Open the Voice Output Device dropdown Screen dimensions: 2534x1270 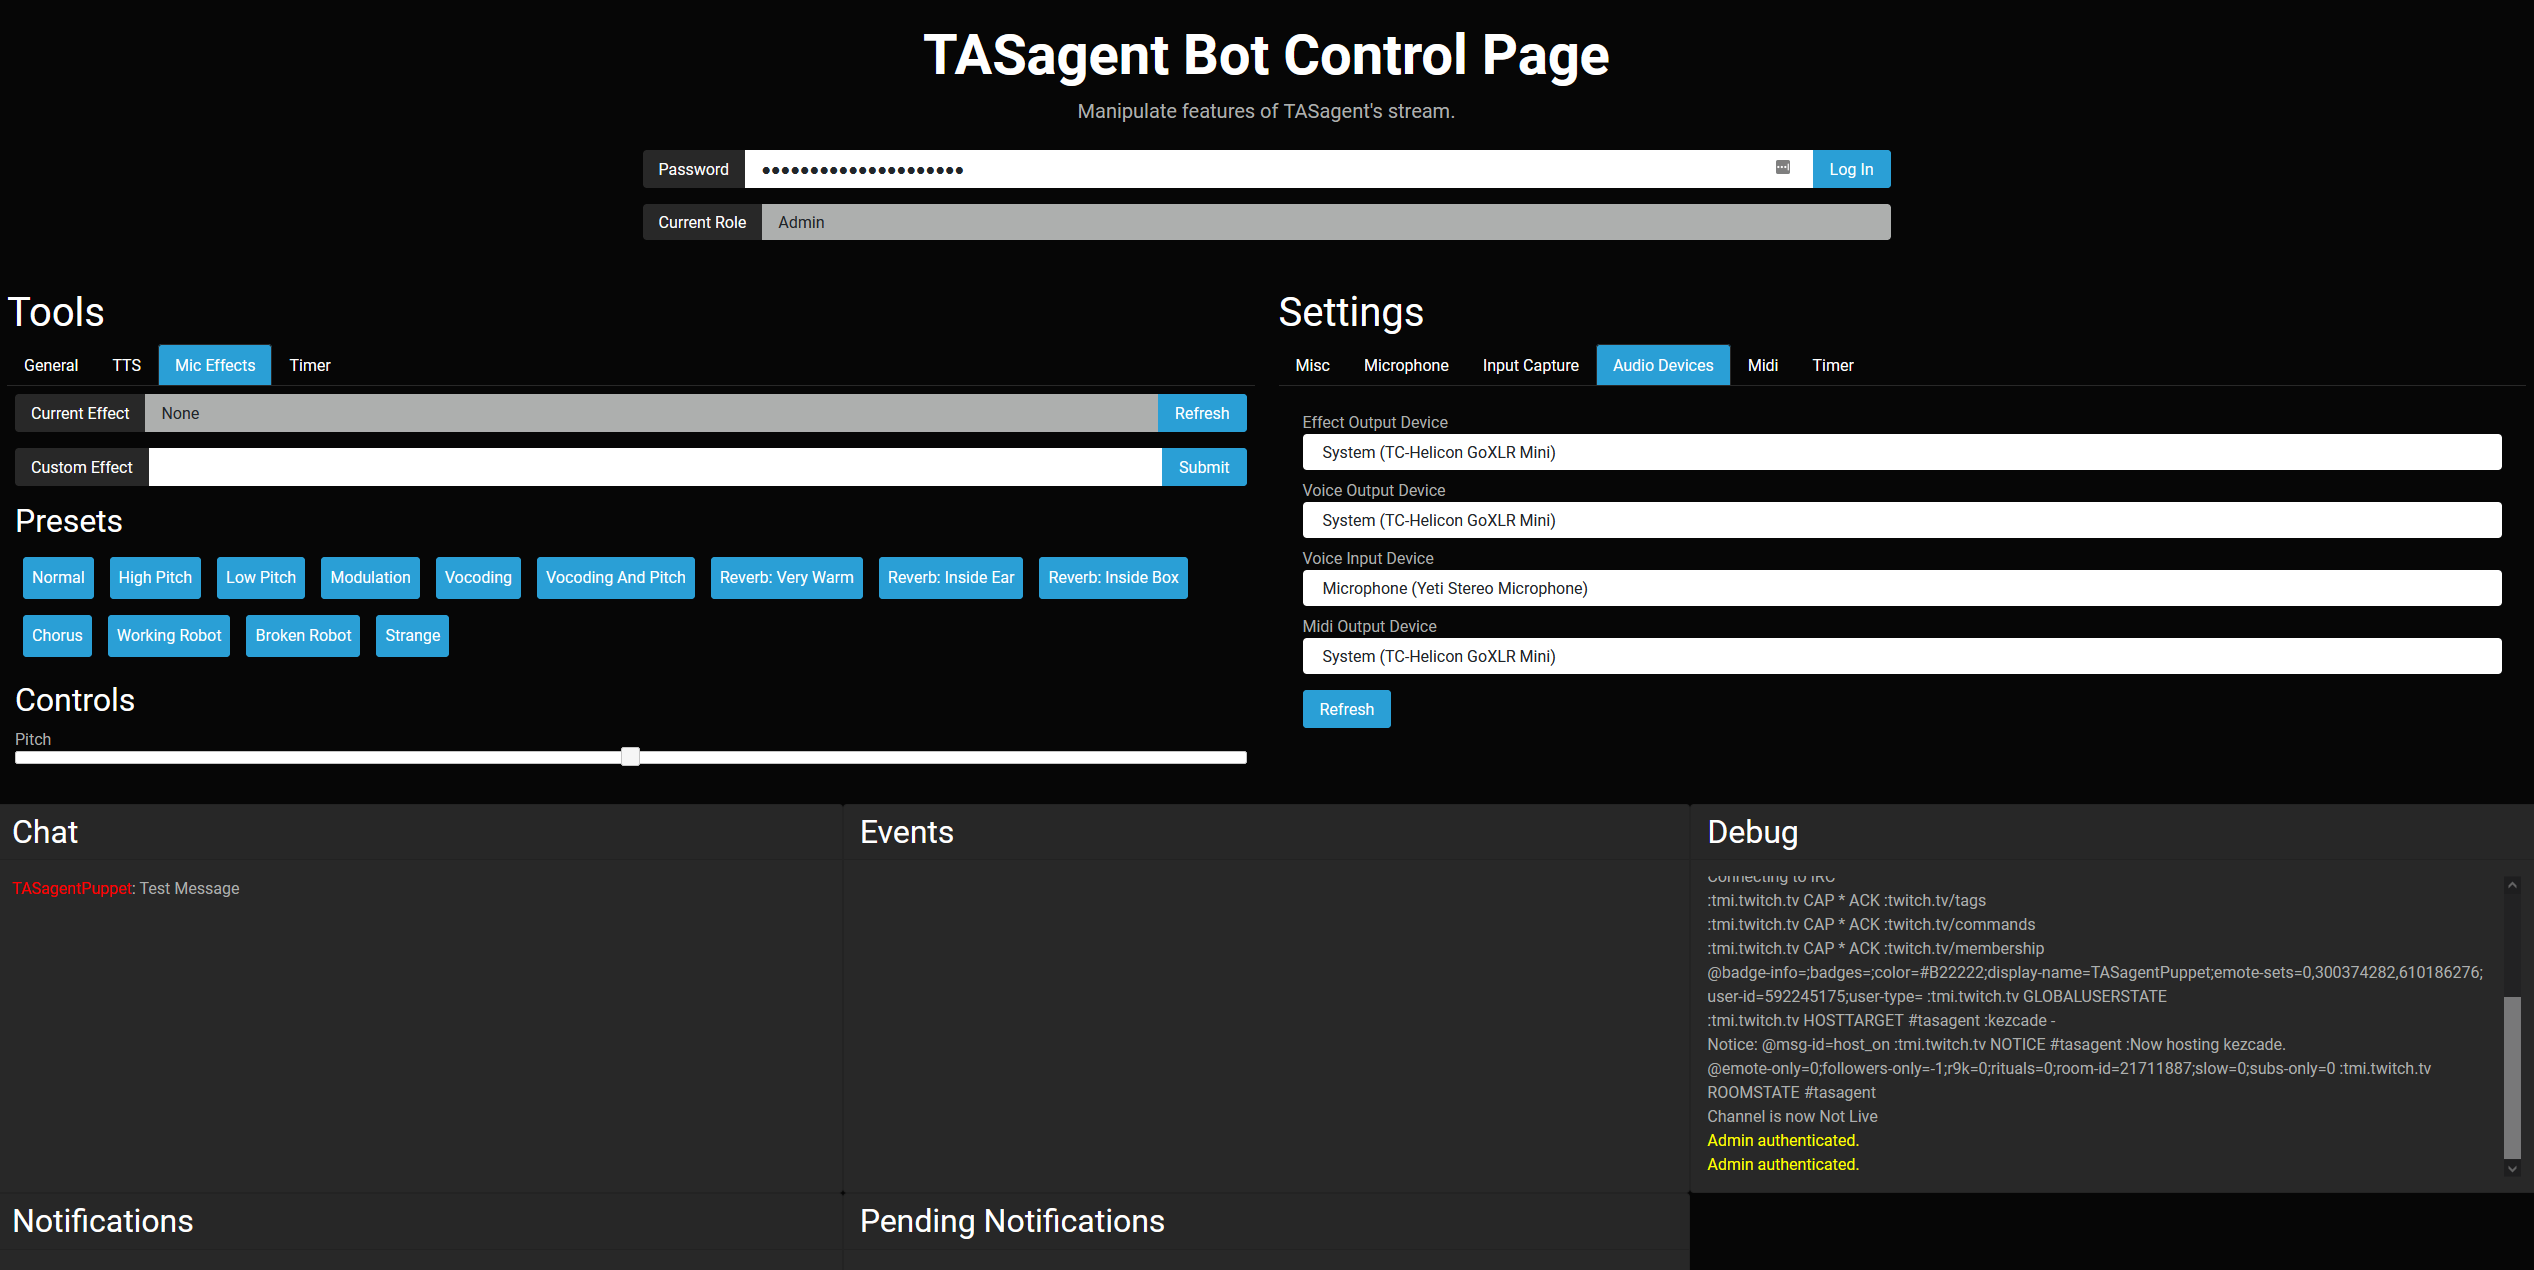coord(1901,520)
